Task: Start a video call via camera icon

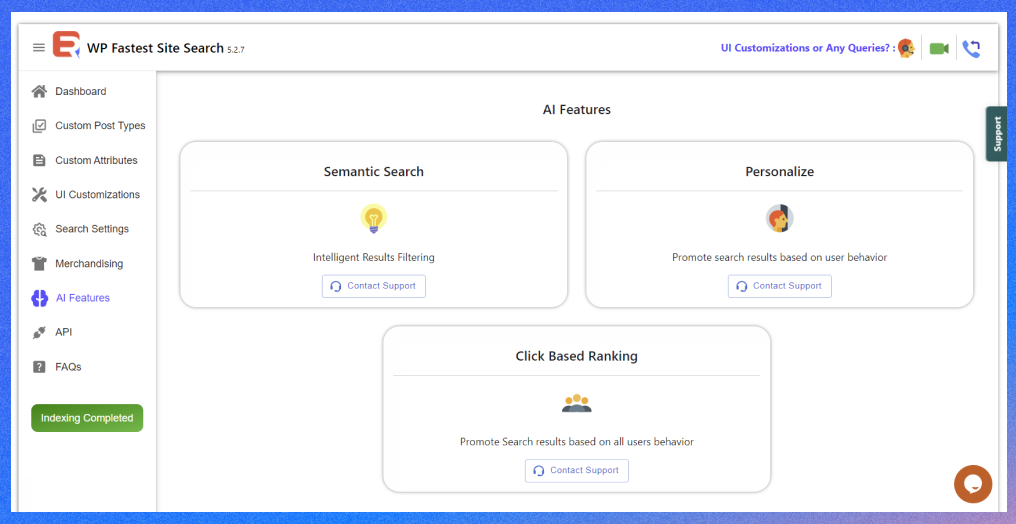Action: point(939,49)
